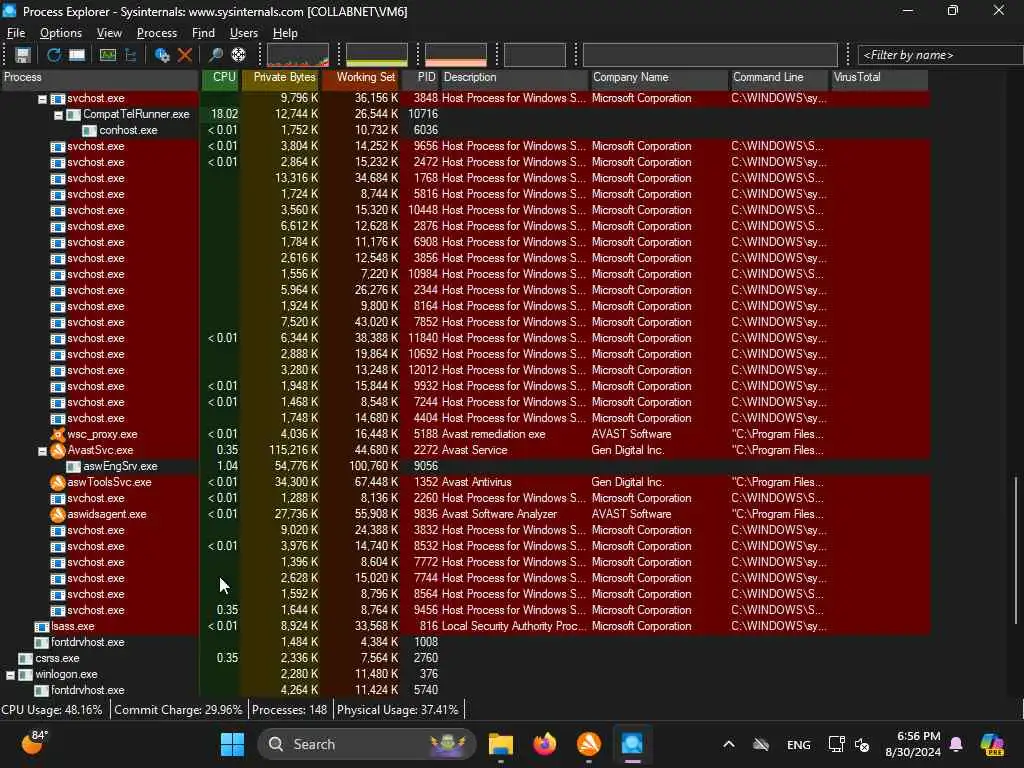Image resolution: width=1024 pixels, height=768 pixels.
Task: Sort by the PID column header
Action: [421, 77]
